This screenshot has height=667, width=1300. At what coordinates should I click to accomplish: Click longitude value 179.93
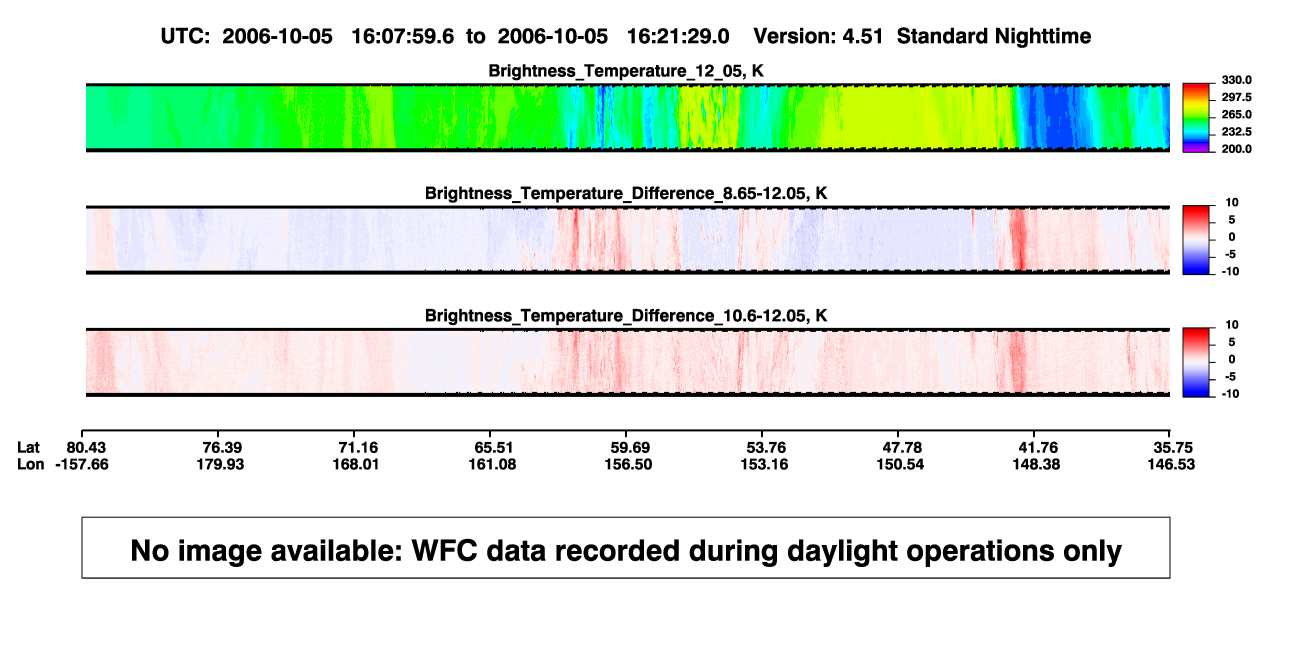(222, 464)
